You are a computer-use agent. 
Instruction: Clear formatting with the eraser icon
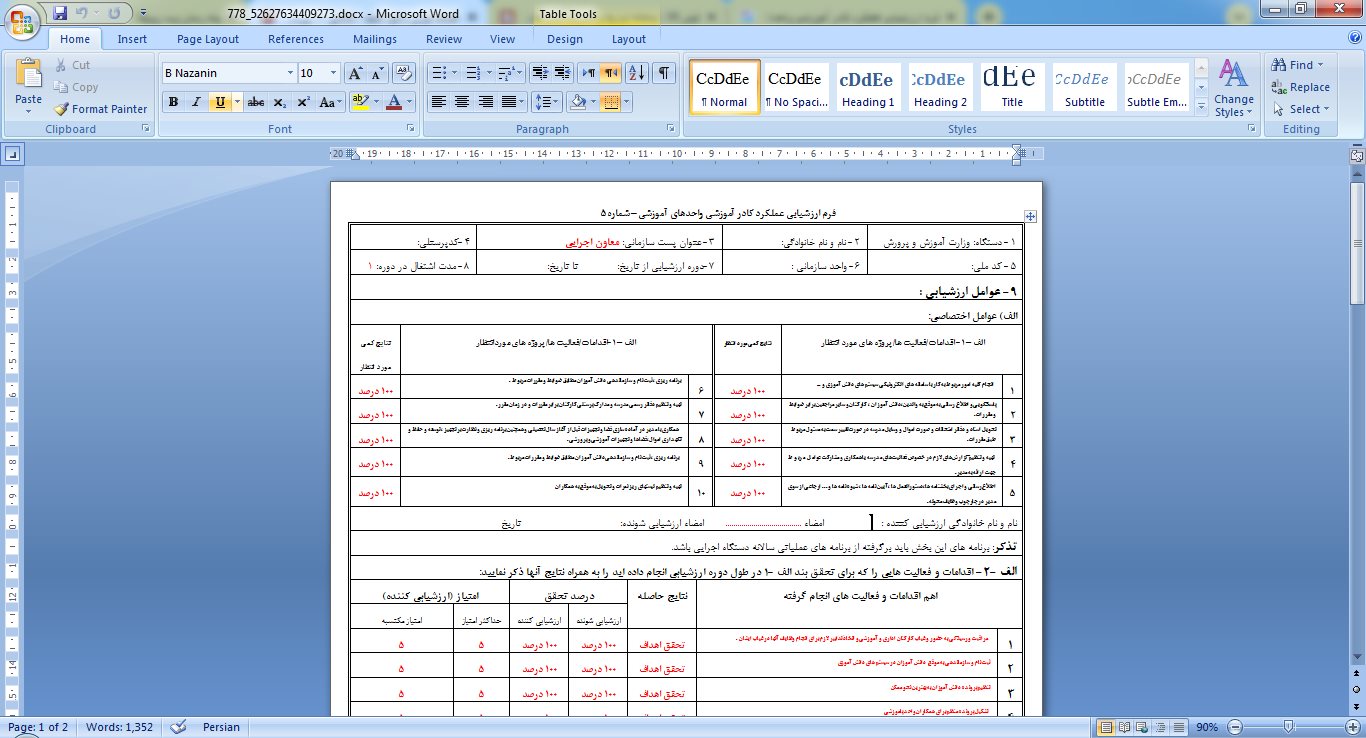[x=405, y=73]
